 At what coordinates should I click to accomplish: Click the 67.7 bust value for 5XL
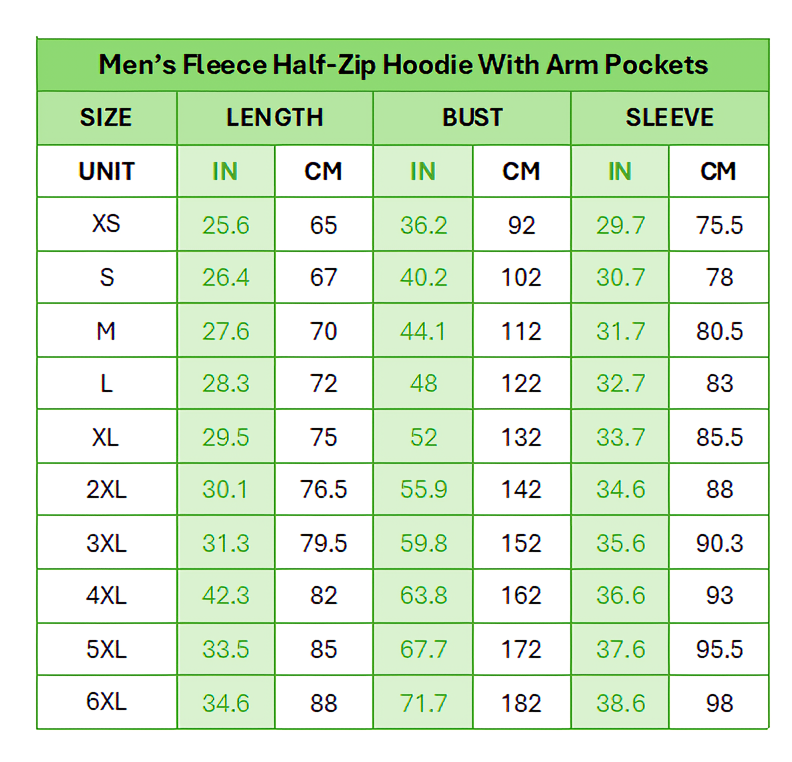(x=423, y=649)
